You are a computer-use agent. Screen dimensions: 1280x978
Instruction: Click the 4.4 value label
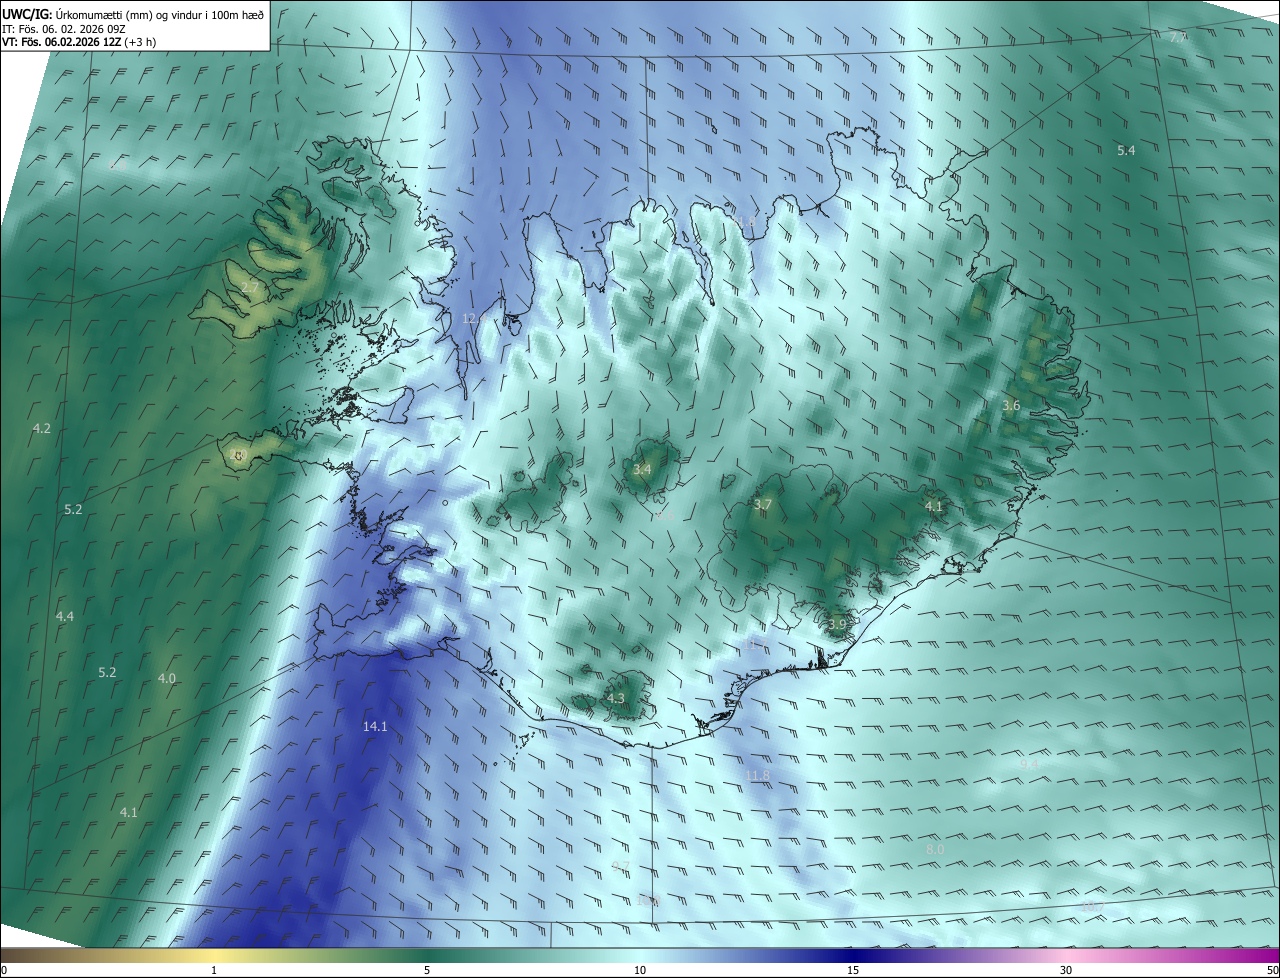tap(64, 616)
